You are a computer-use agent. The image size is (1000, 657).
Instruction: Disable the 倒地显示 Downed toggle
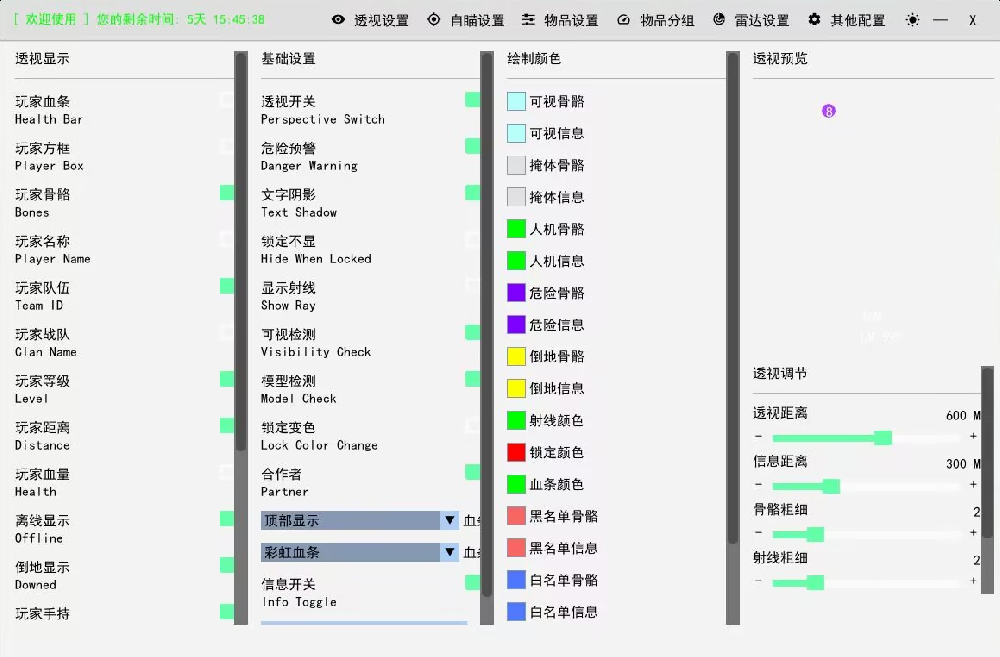pos(227,565)
